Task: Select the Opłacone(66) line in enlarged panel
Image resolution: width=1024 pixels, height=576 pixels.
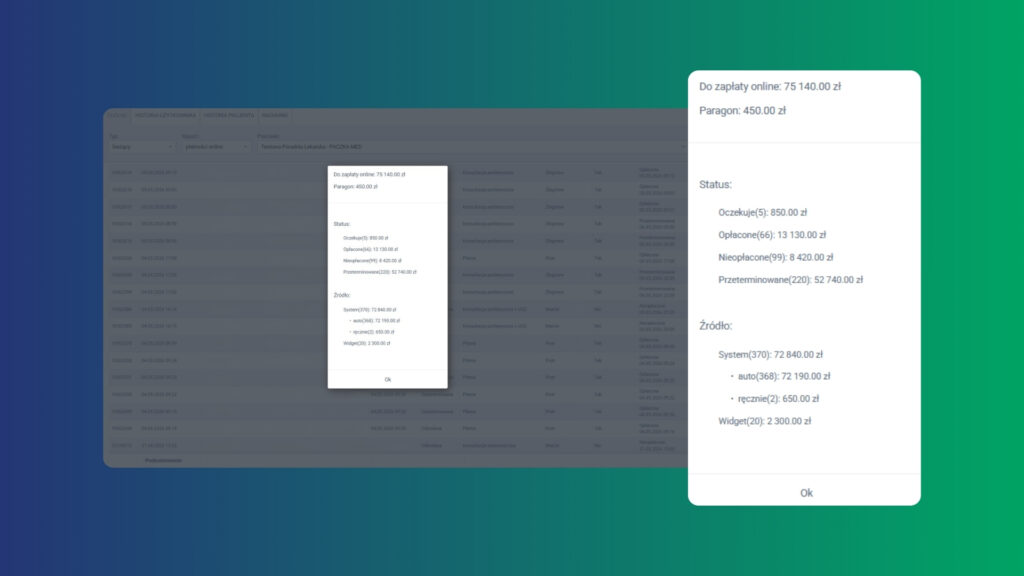Action: [x=772, y=235]
